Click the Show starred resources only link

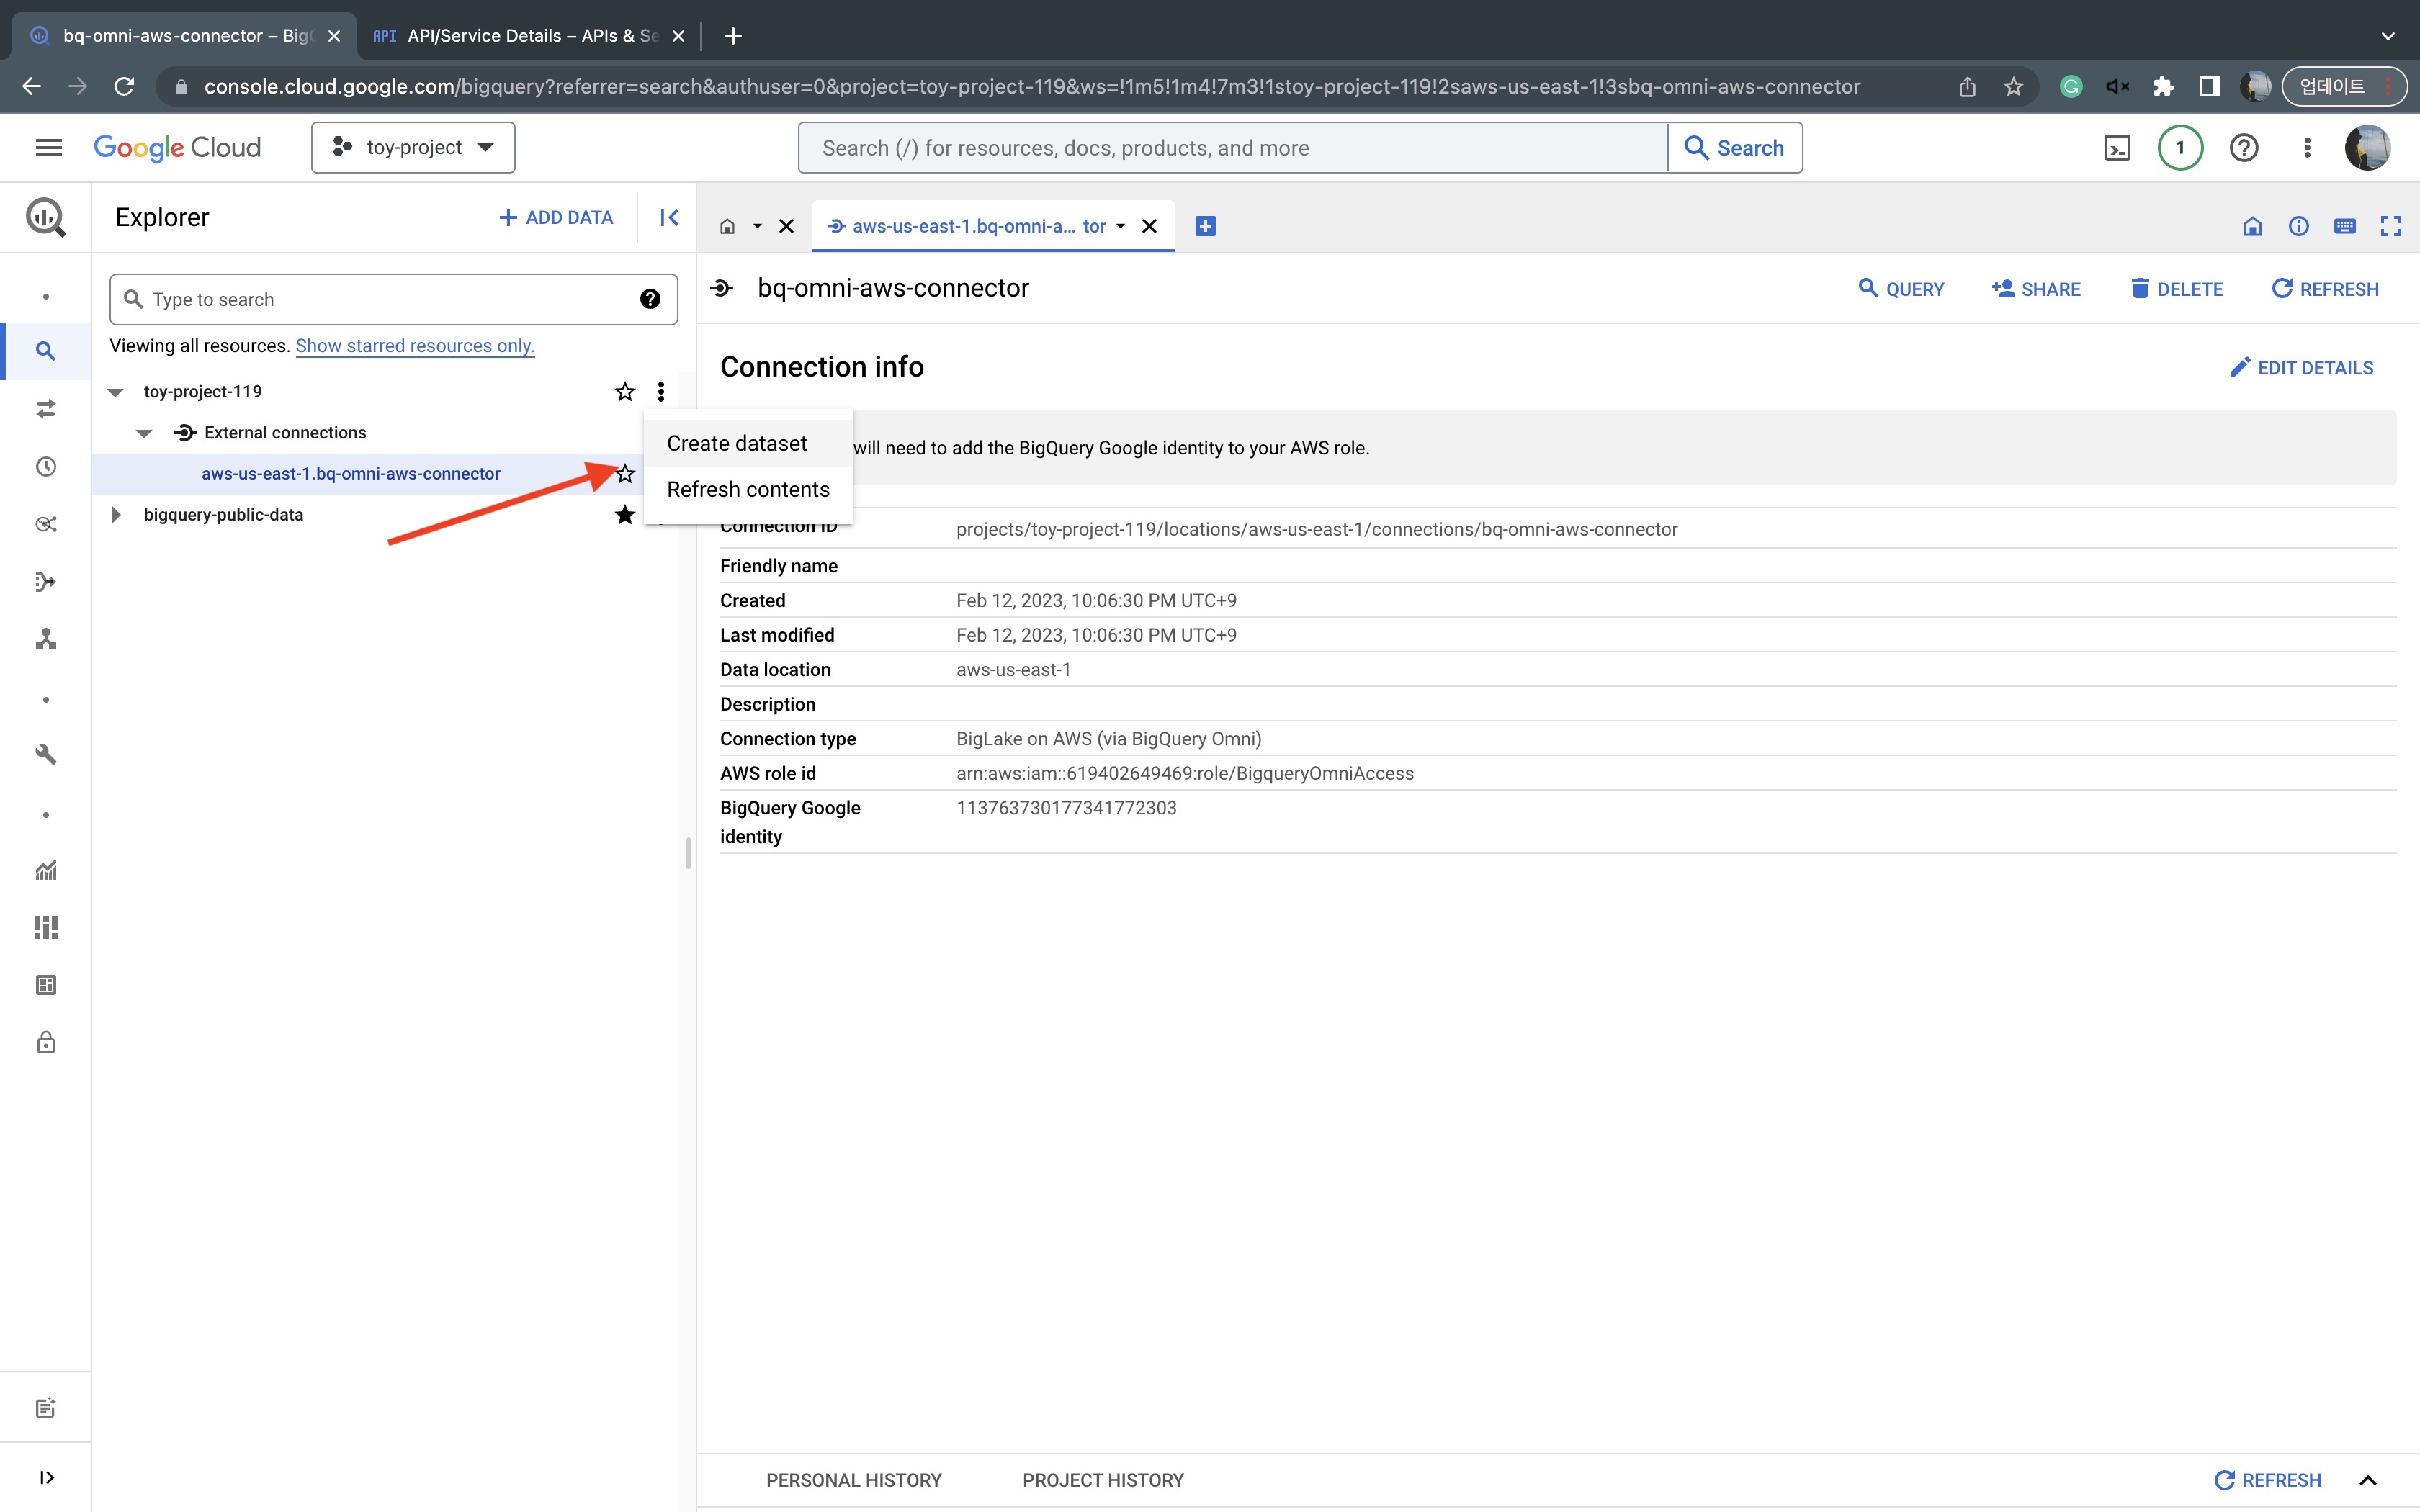[x=415, y=346]
